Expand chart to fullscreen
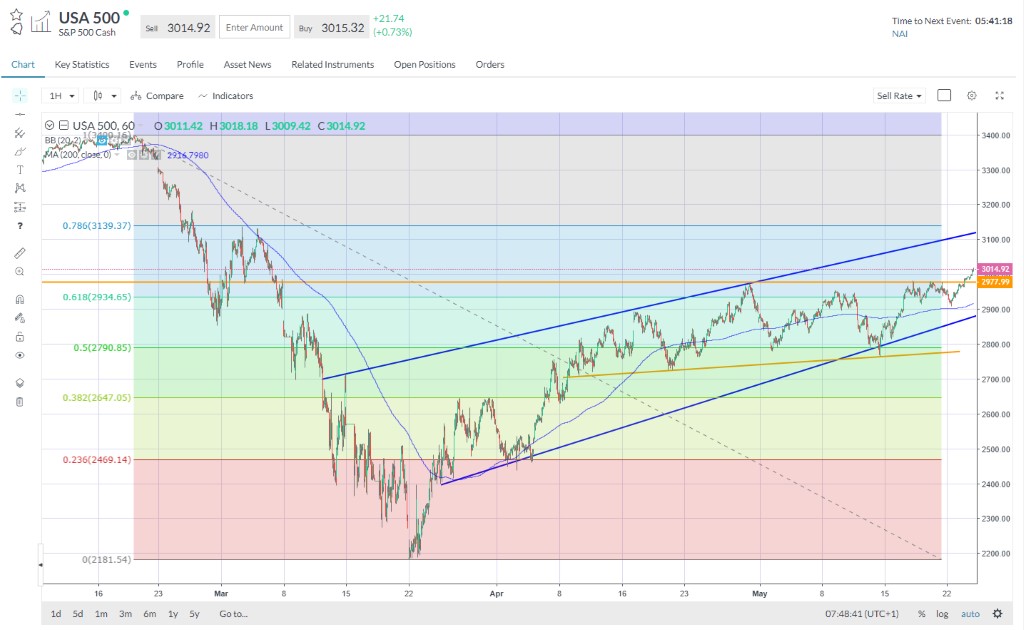Image resolution: width=1024 pixels, height=630 pixels. click(x=999, y=96)
